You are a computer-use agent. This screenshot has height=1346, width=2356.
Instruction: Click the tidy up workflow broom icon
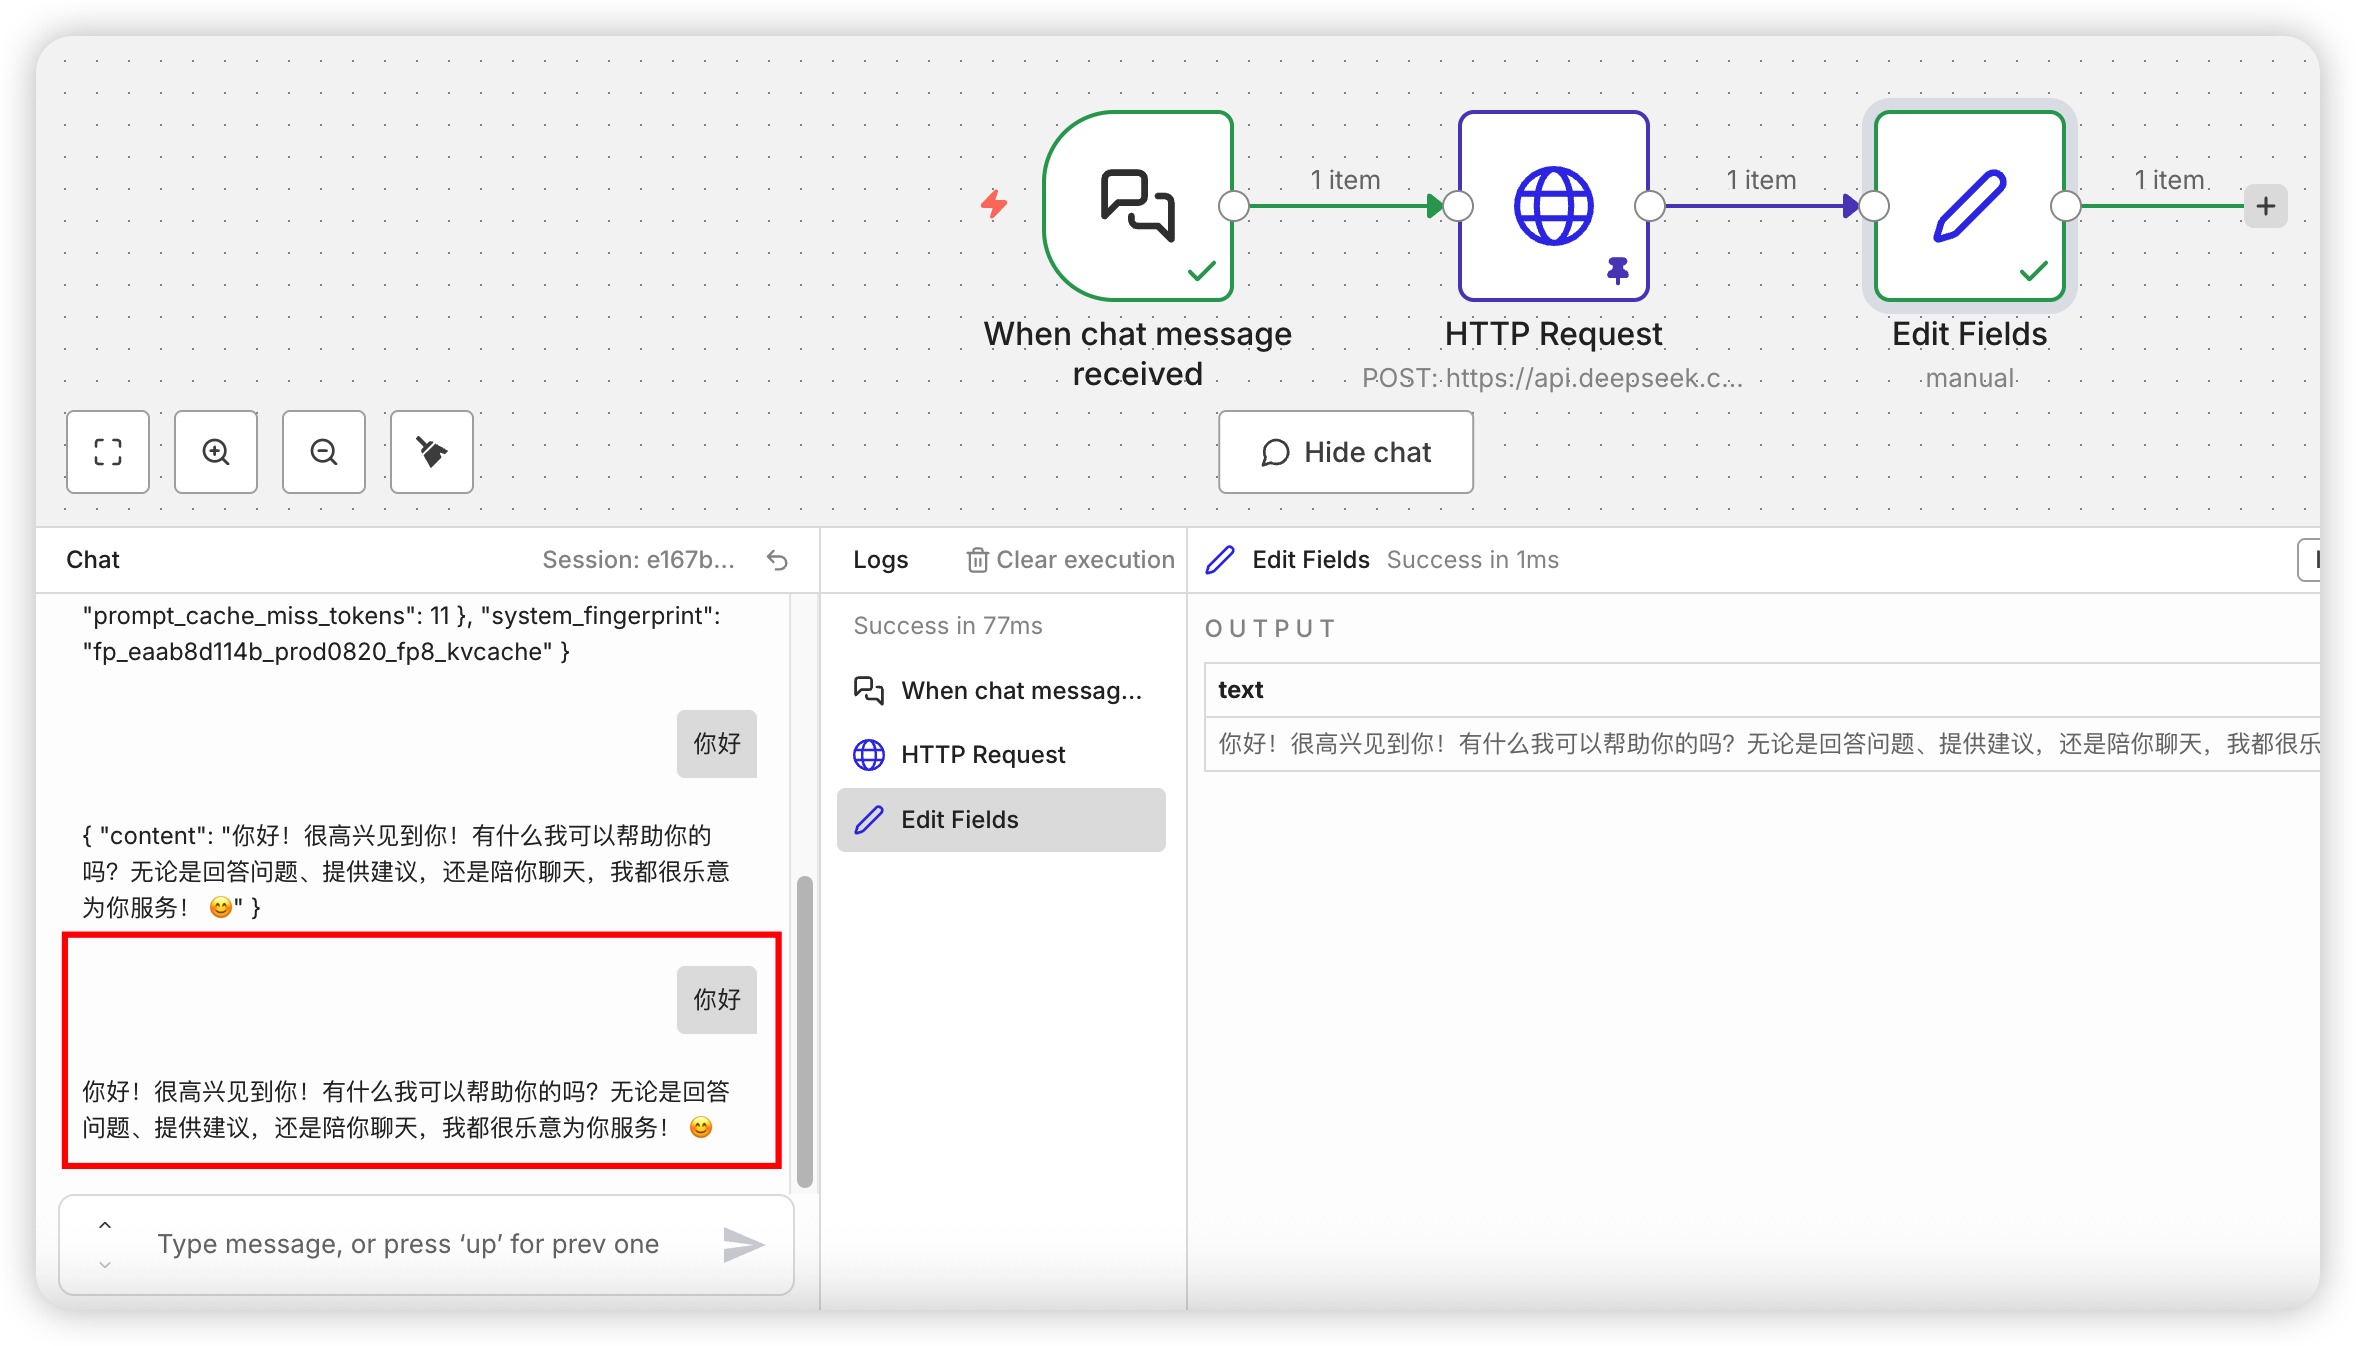(432, 452)
